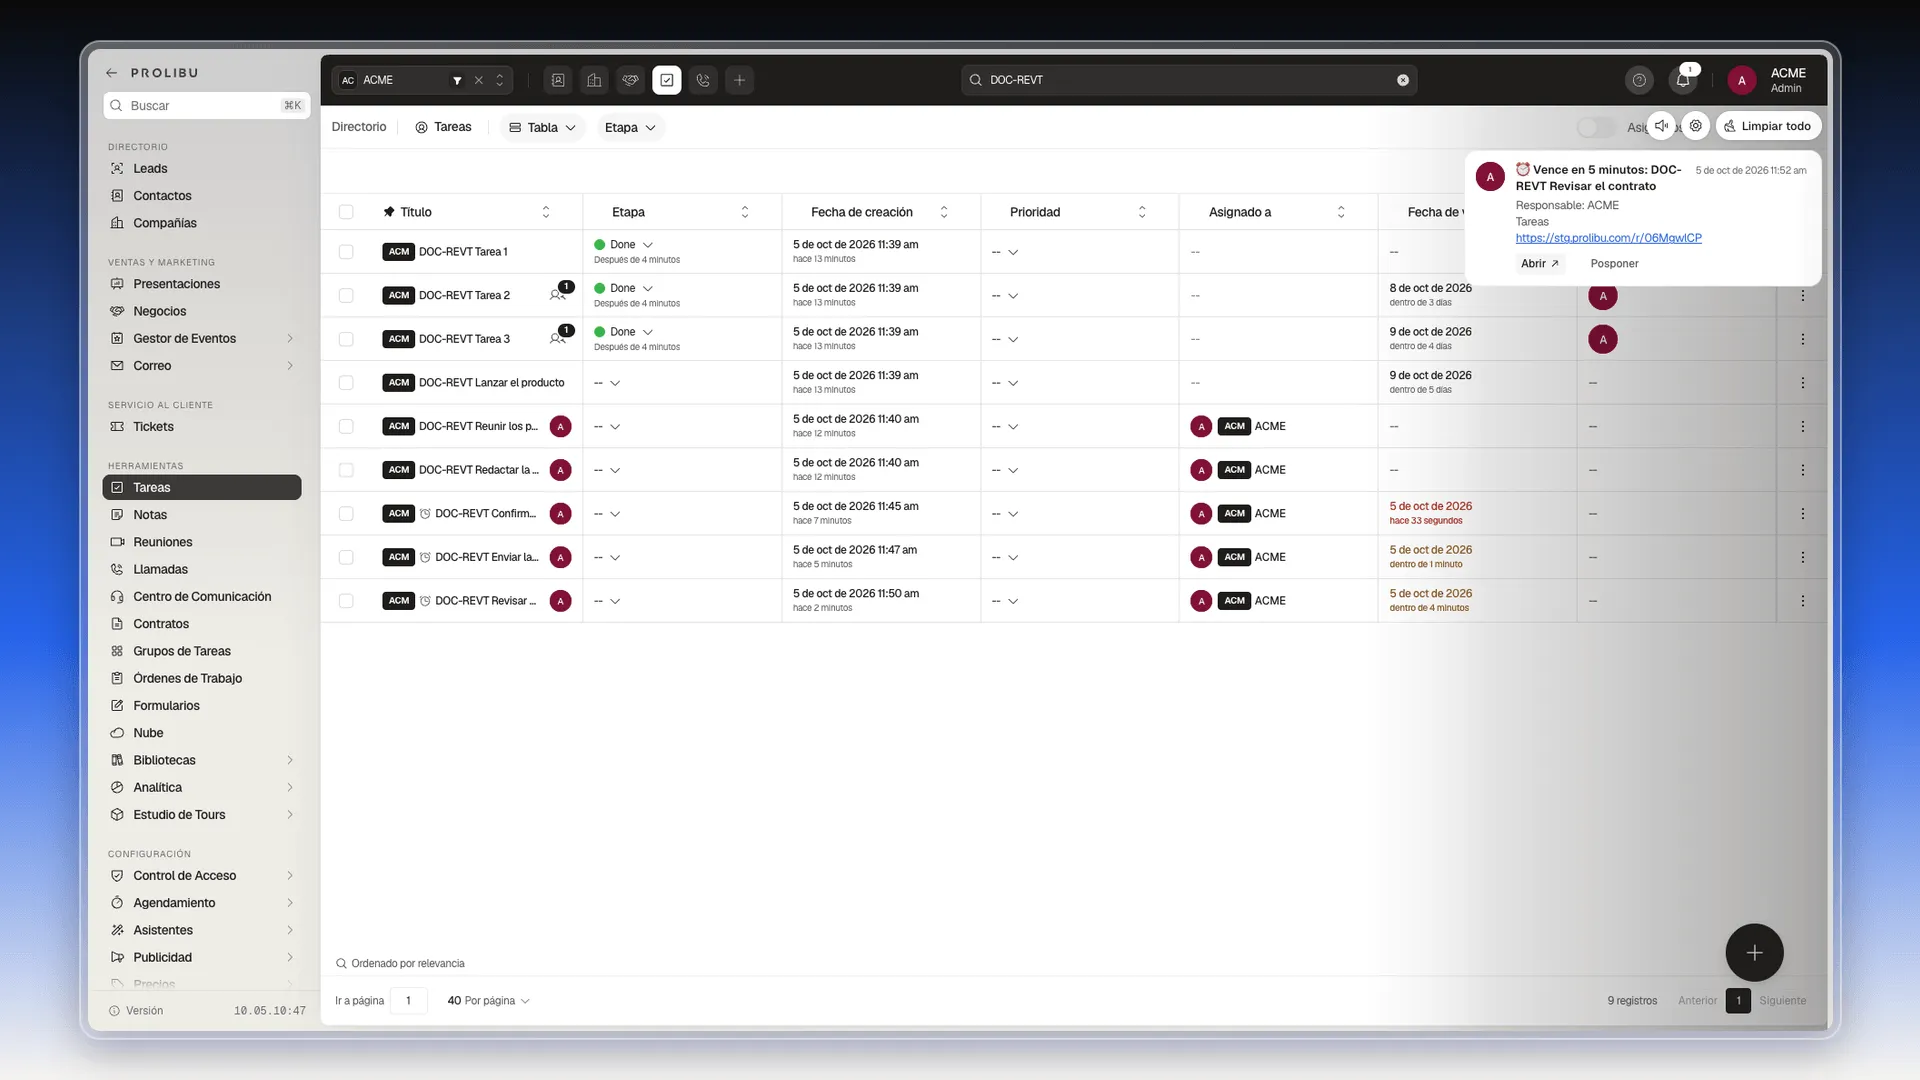Open the stg.prolibu.com link in notification

tap(1608, 238)
